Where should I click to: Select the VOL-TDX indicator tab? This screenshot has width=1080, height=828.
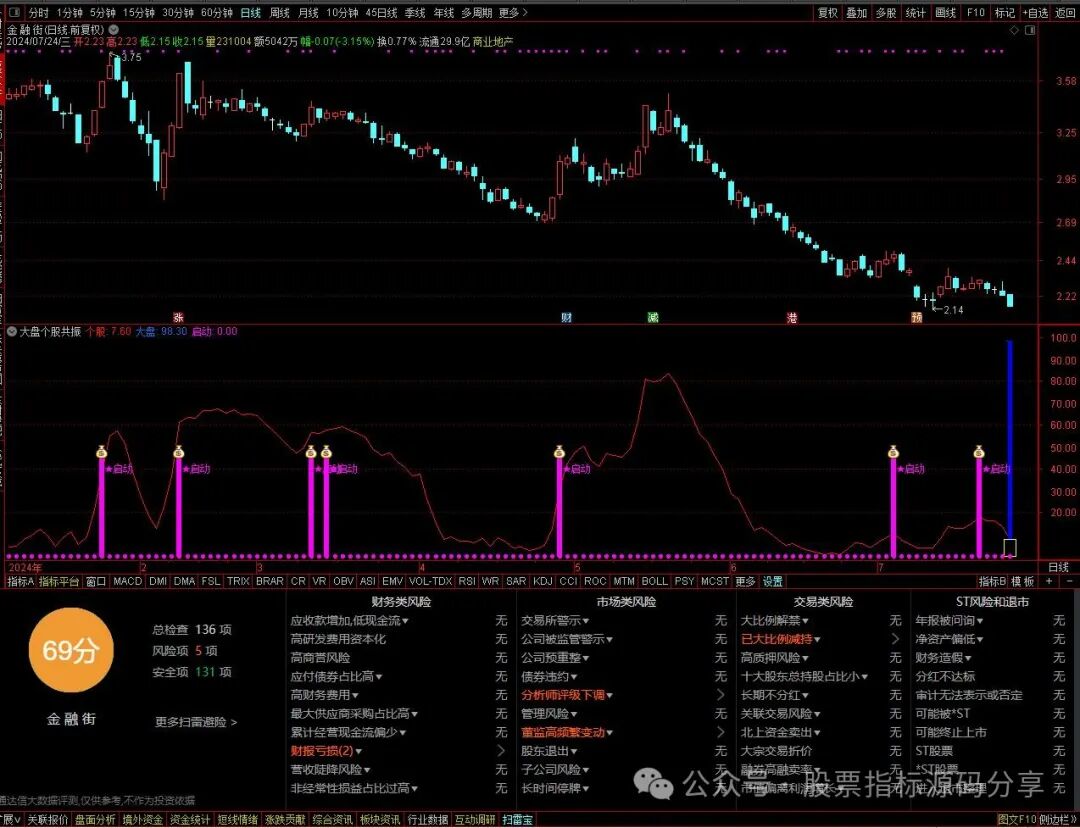(x=430, y=581)
